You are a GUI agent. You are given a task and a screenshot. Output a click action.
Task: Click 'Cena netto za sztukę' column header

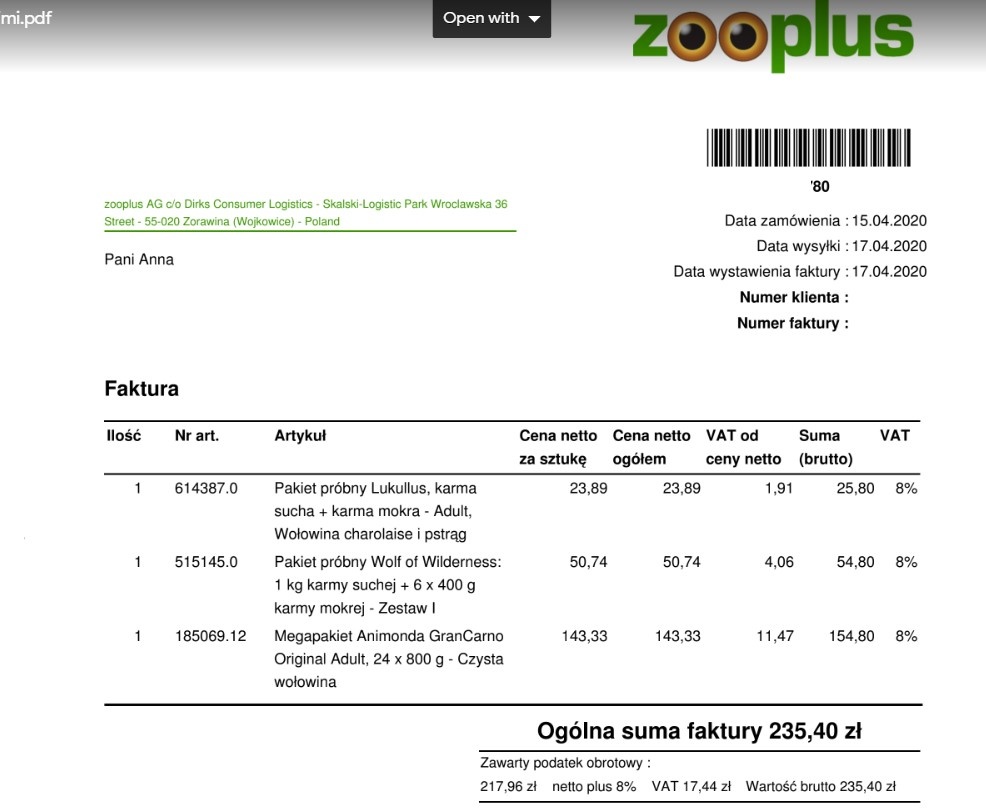[558, 447]
